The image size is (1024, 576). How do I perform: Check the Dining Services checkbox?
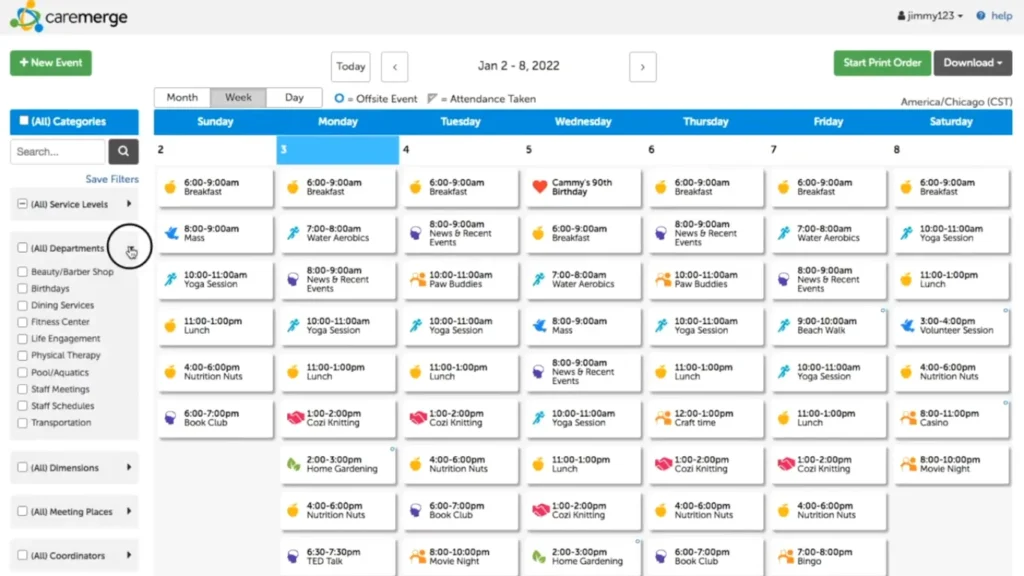point(22,305)
